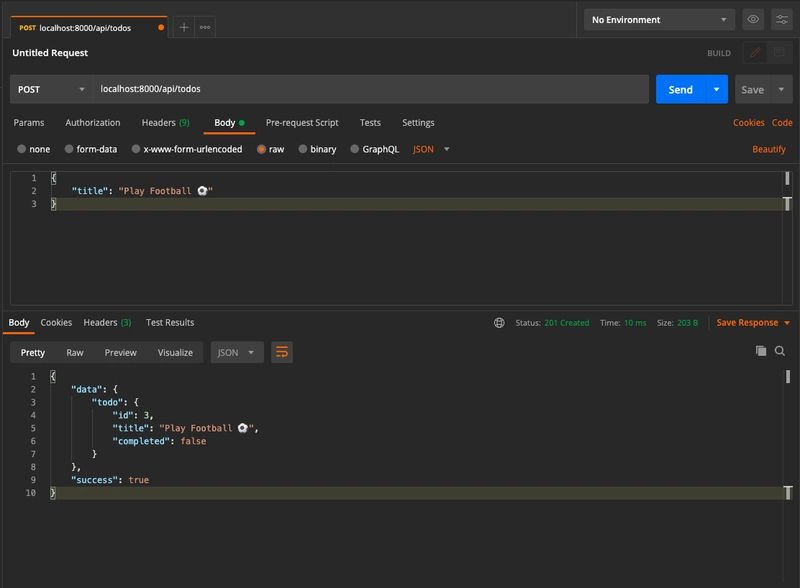Click the Untitled Request name
The width and height of the screenshot is (800, 588).
click(50, 53)
